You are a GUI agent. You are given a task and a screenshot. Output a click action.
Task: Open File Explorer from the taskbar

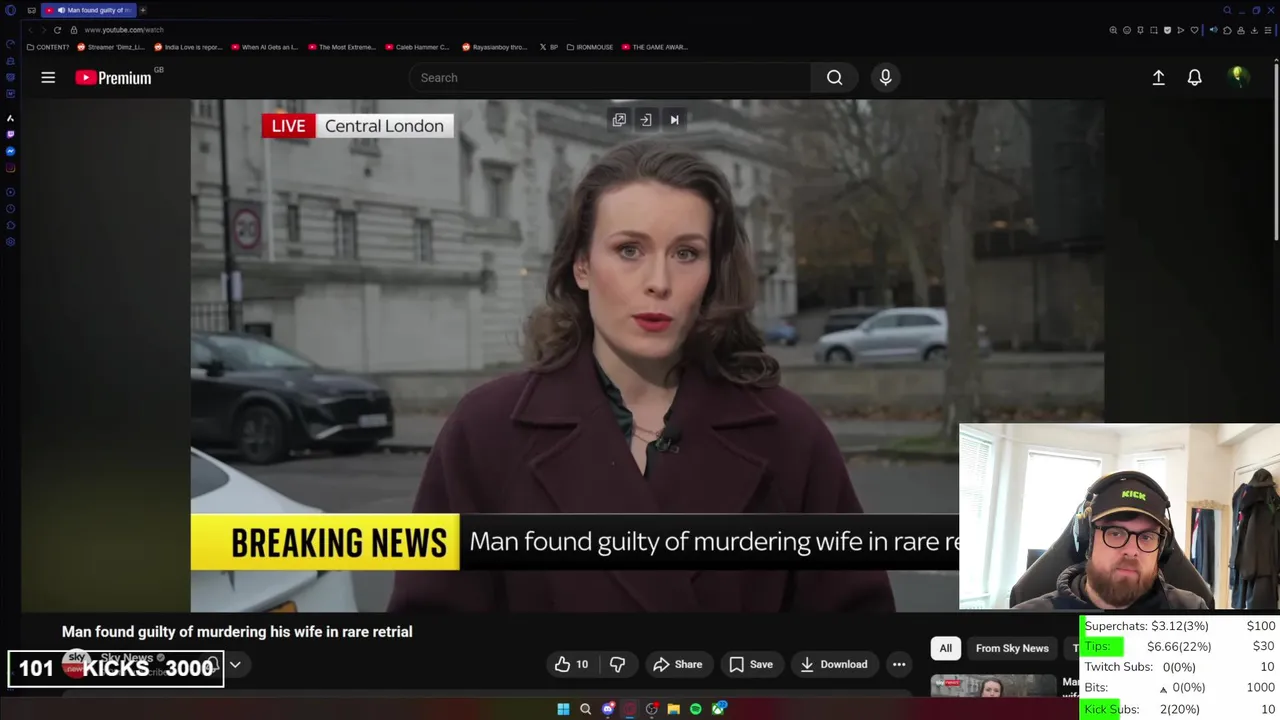pyautogui.click(x=674, y=709)
